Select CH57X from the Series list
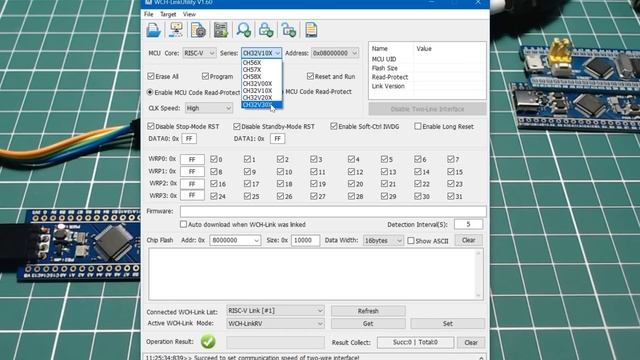Viewport: 640px width, 360px height. (x=261, y=70)
